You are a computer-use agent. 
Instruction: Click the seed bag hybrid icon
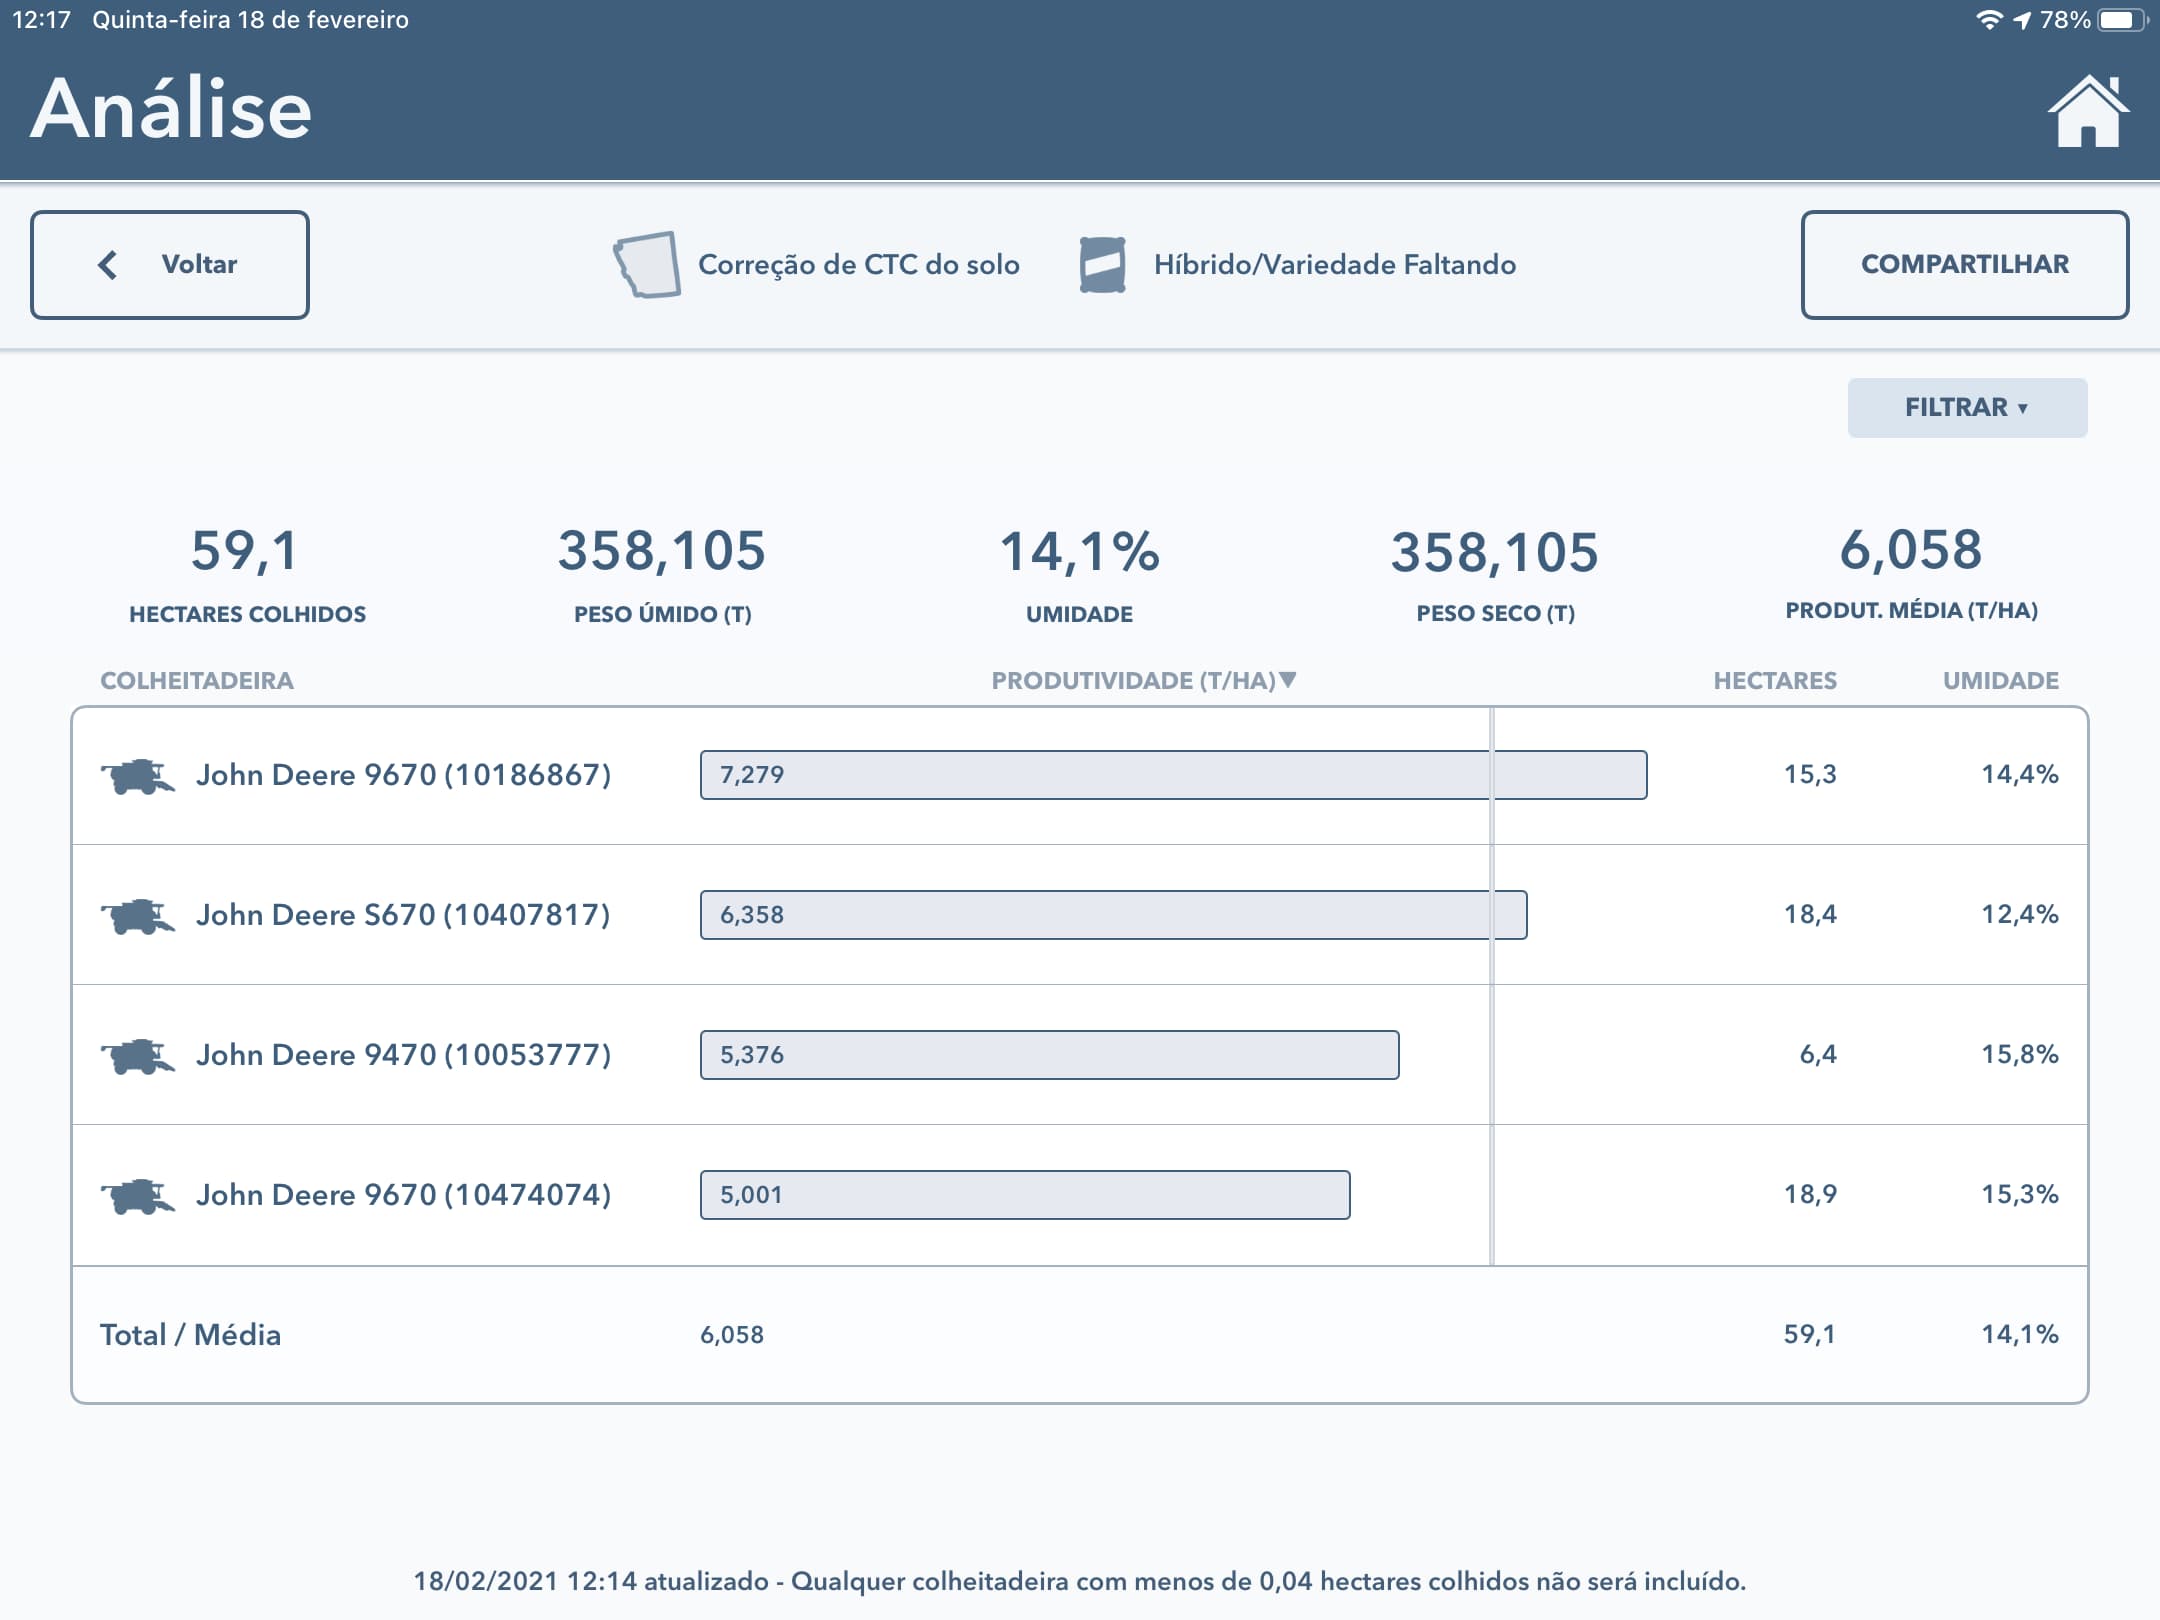click(x=1103, y=265)
